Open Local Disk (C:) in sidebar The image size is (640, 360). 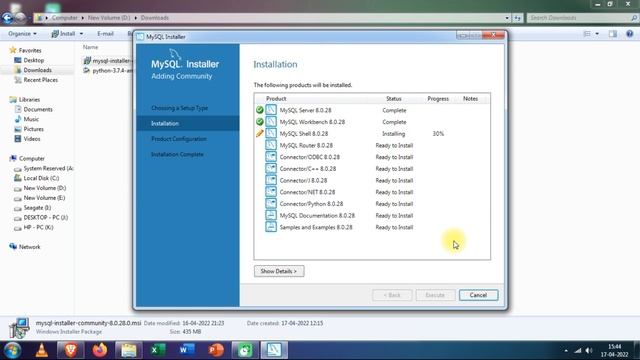(37, 178)
